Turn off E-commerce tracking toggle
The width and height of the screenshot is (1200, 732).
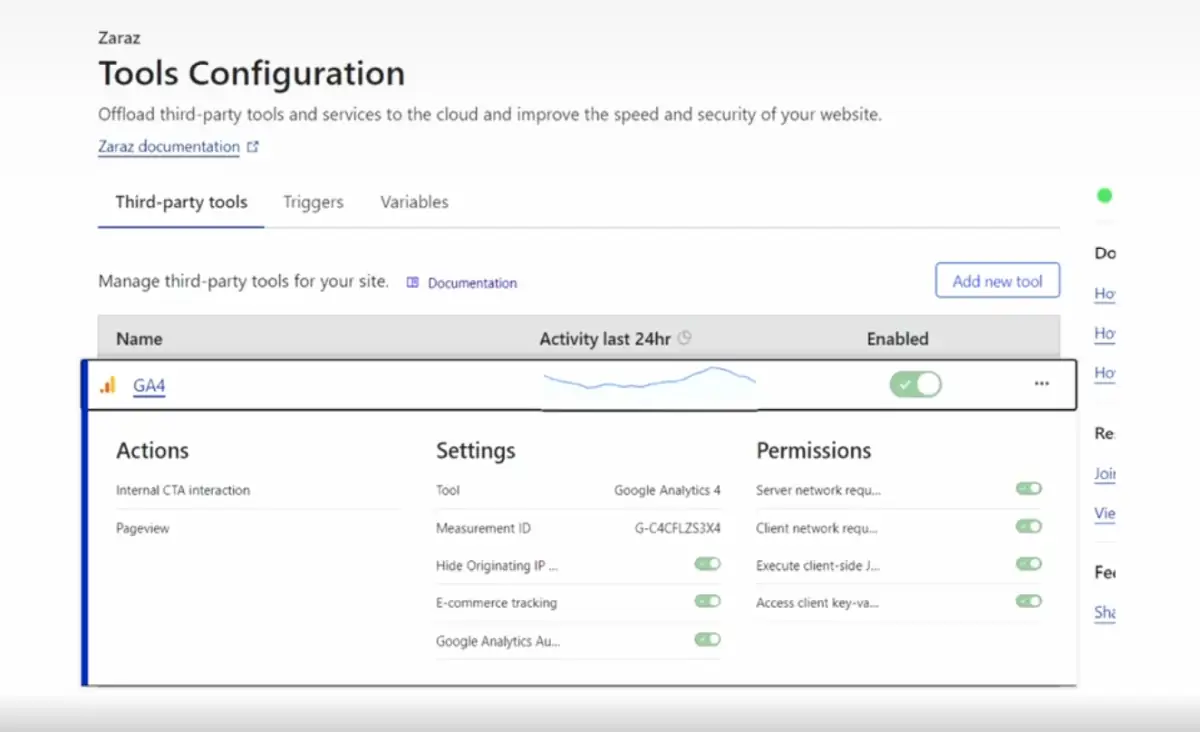tap(707, 602)
